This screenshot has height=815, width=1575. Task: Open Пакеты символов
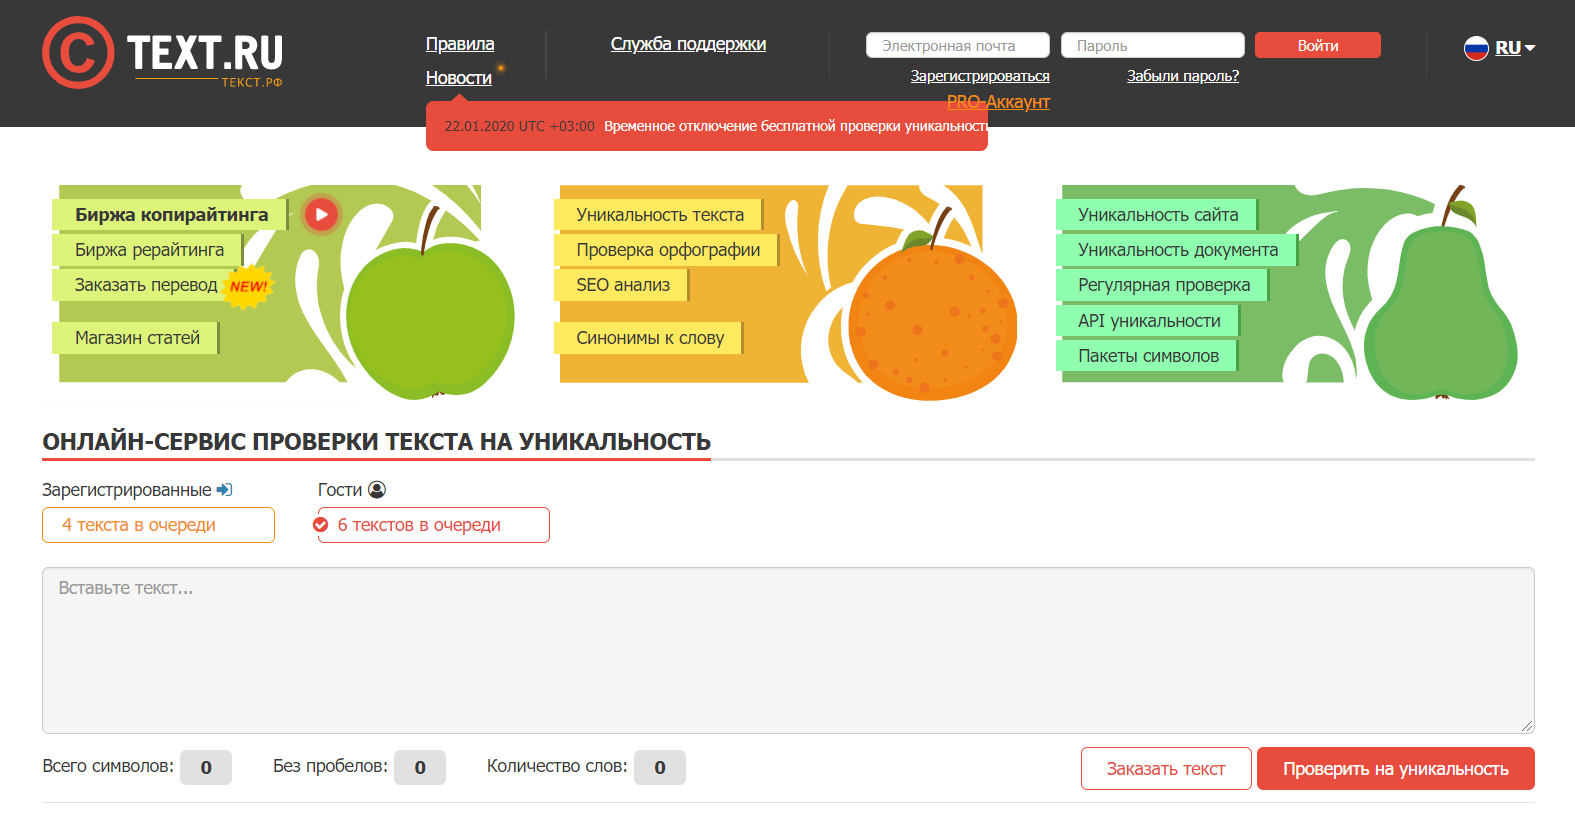tap(1148, 356)
